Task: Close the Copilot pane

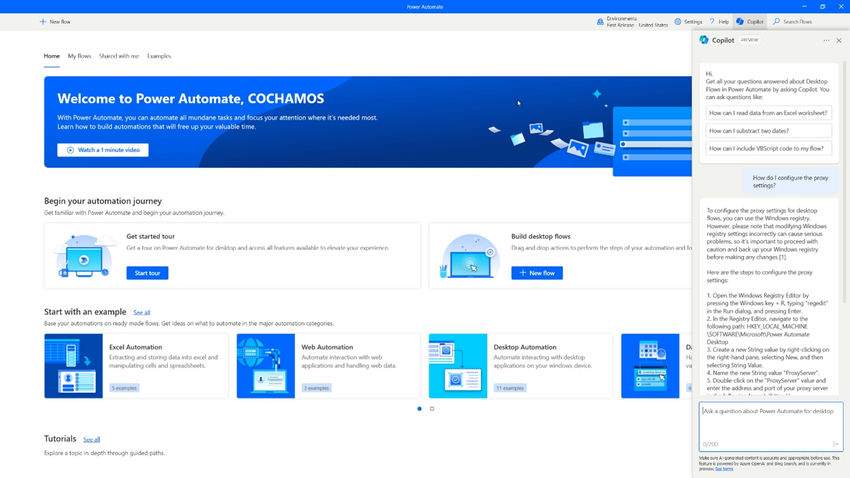Action: point(839,41)
